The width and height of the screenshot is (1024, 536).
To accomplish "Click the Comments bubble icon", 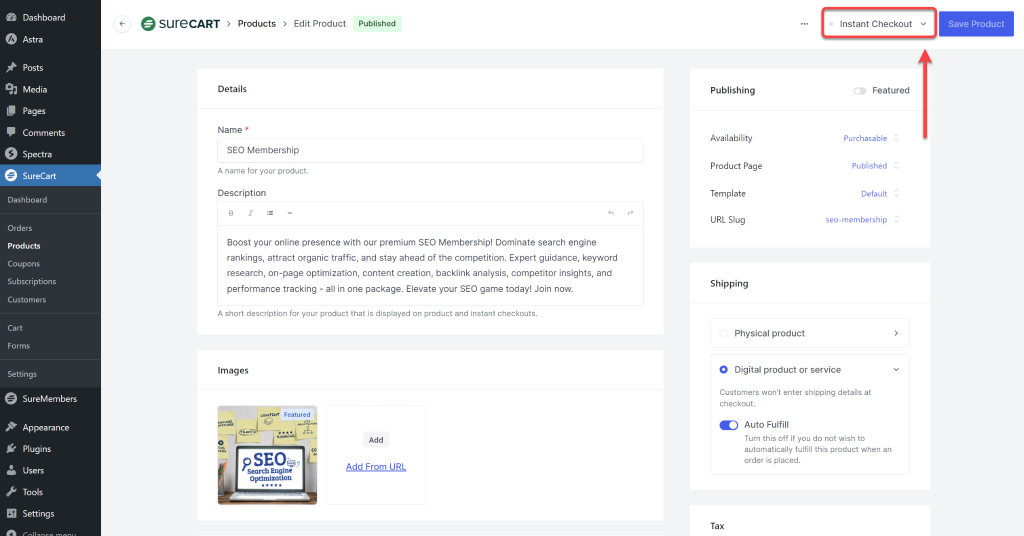I will [11, 132].
